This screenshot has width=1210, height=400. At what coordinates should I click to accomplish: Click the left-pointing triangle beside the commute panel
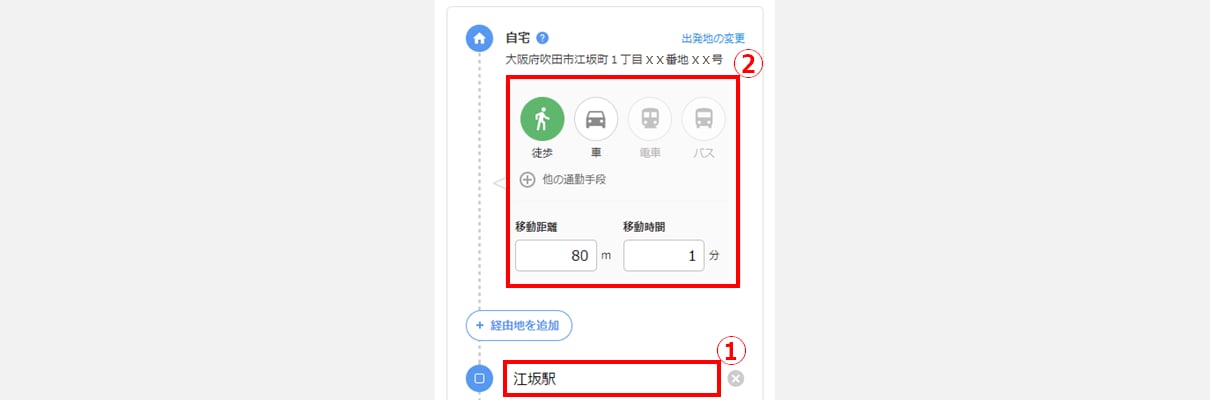click(499, 183)
